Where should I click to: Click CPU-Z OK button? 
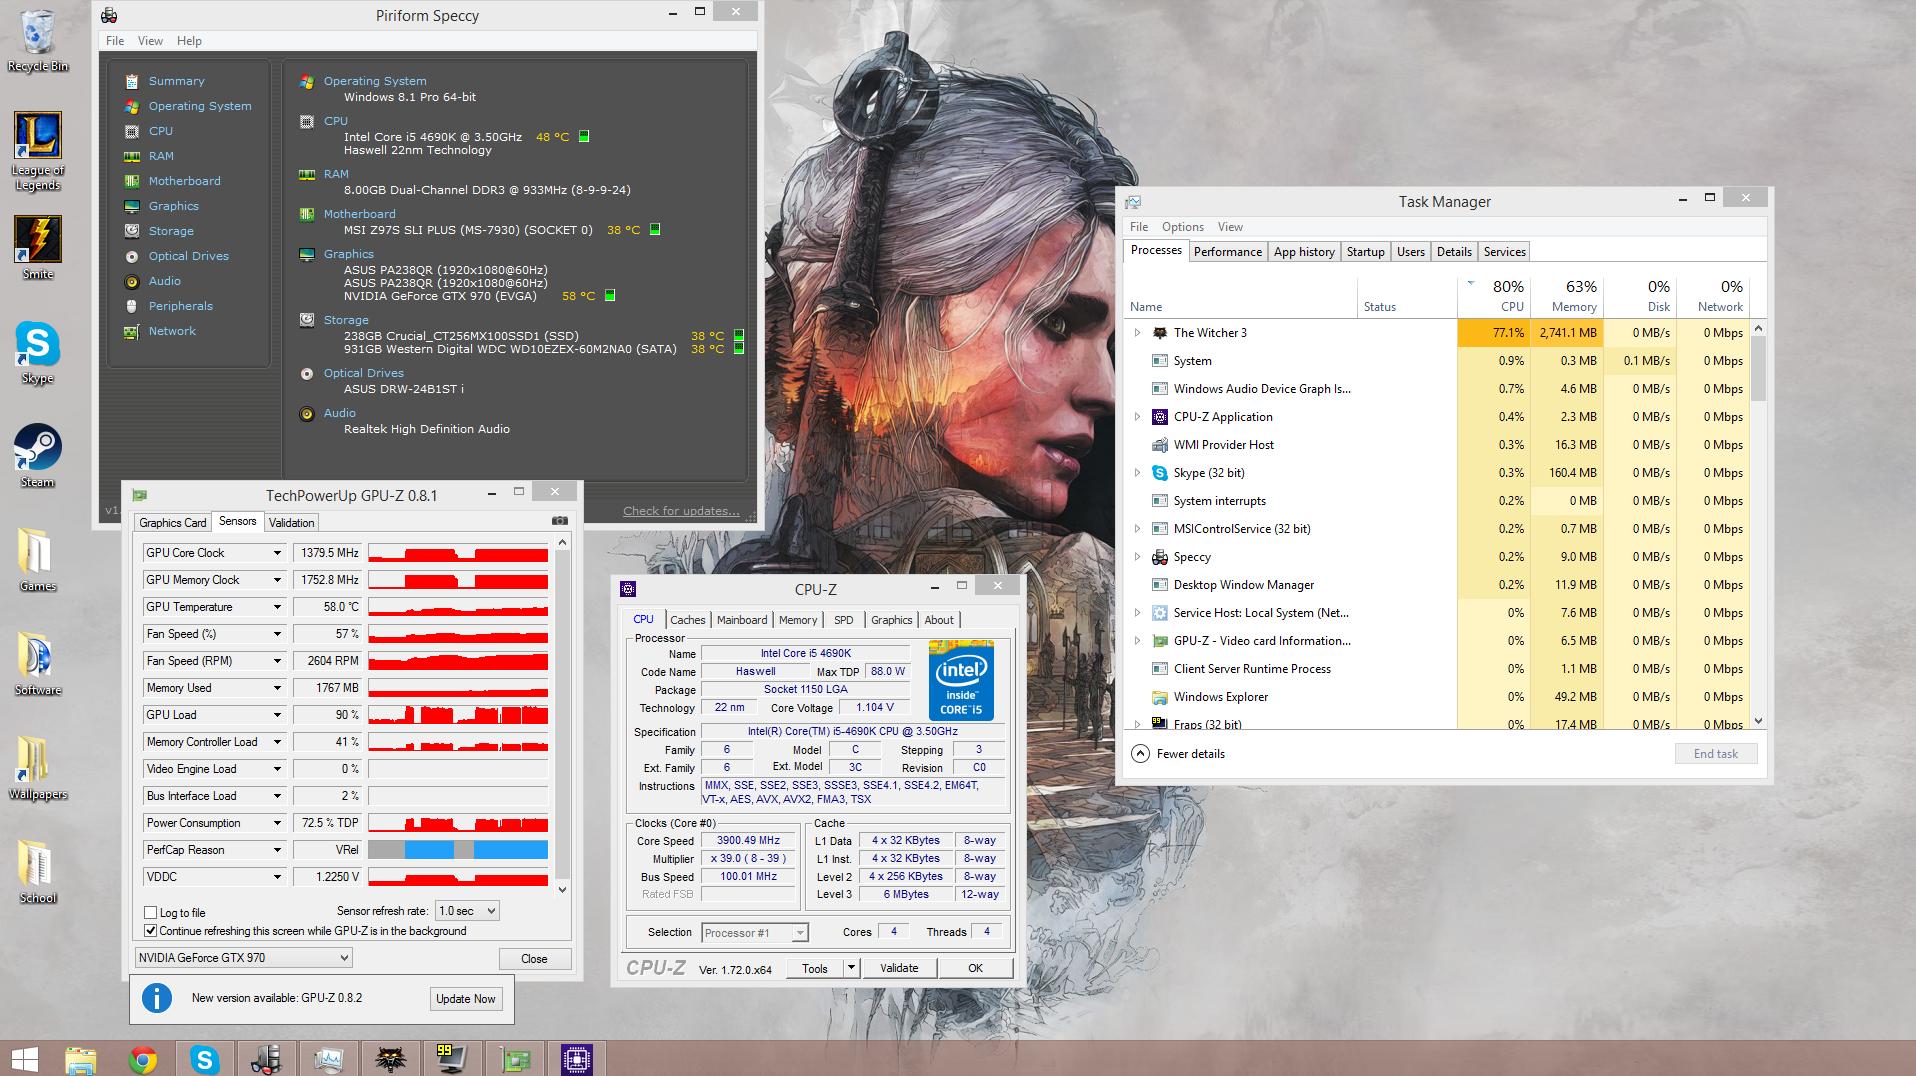click(975, 968)
